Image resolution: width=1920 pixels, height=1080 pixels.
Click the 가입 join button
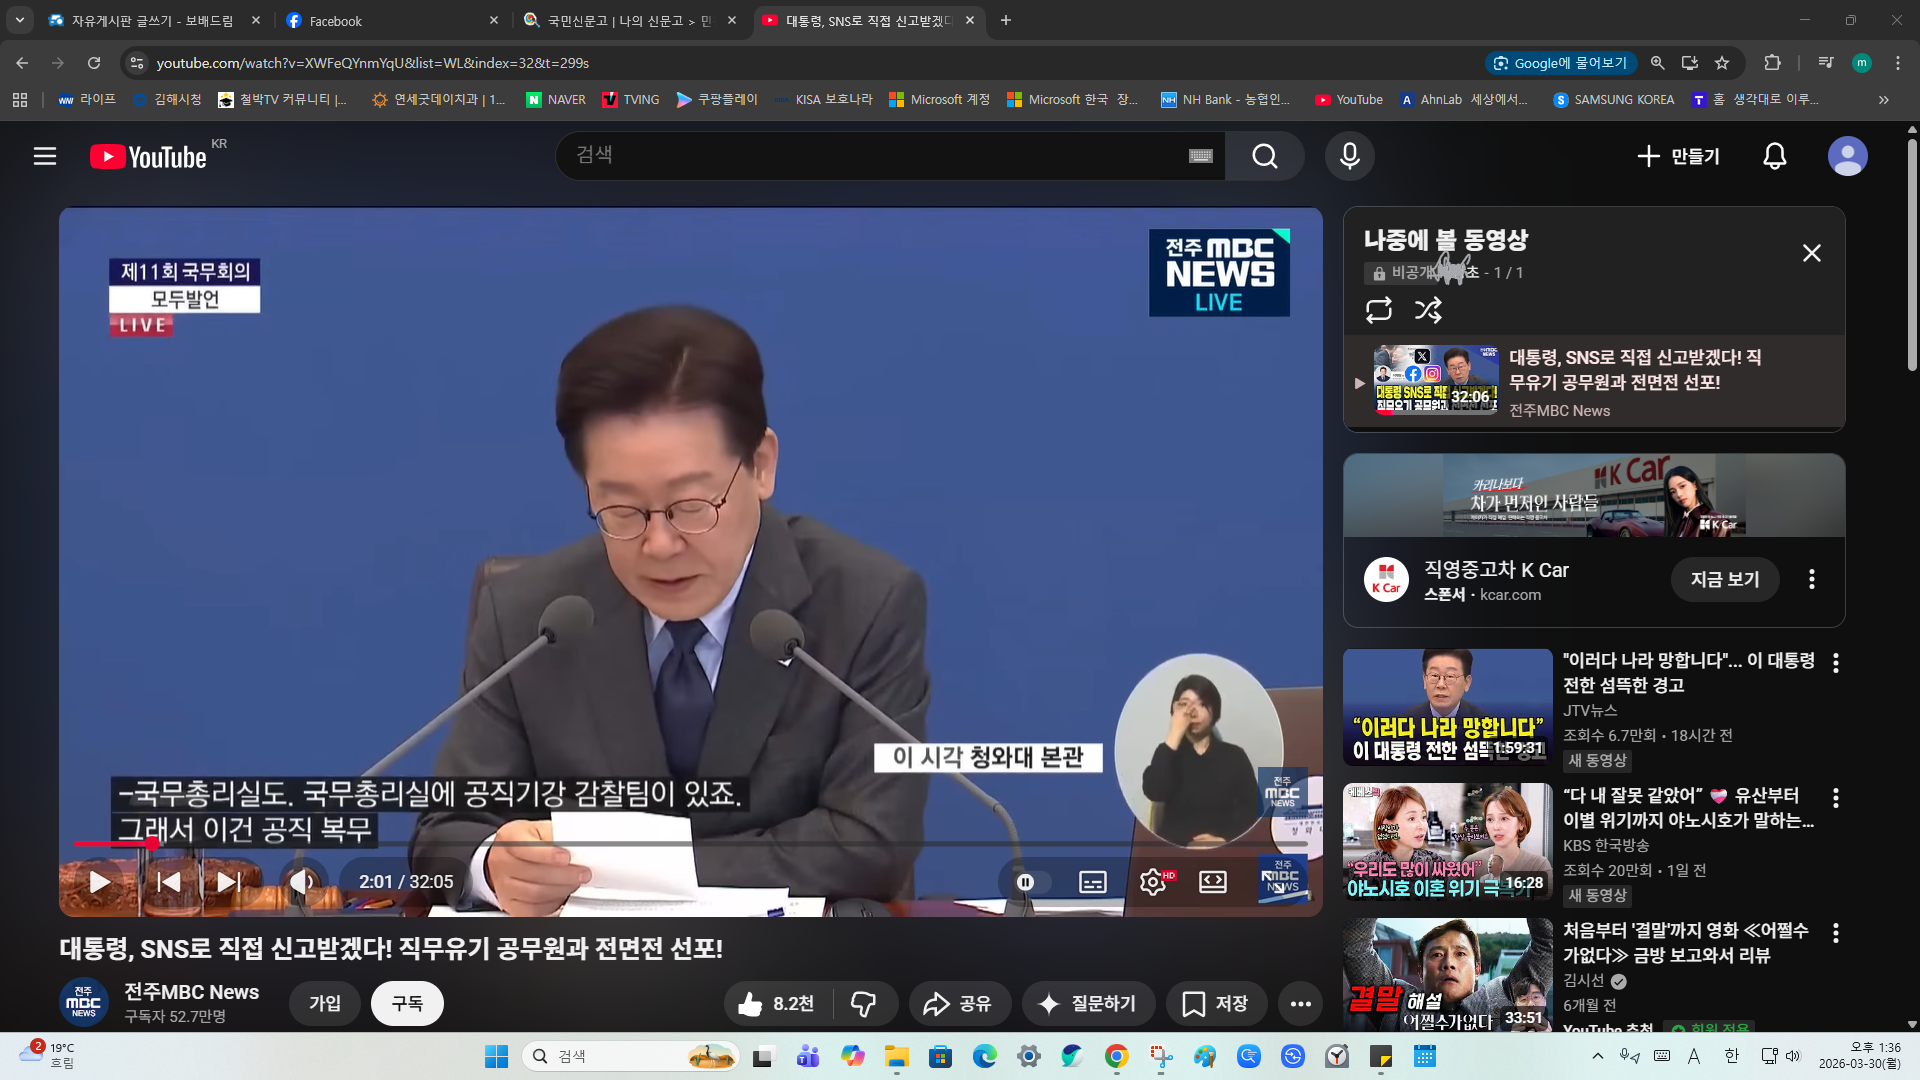(x=325, y=1003)
